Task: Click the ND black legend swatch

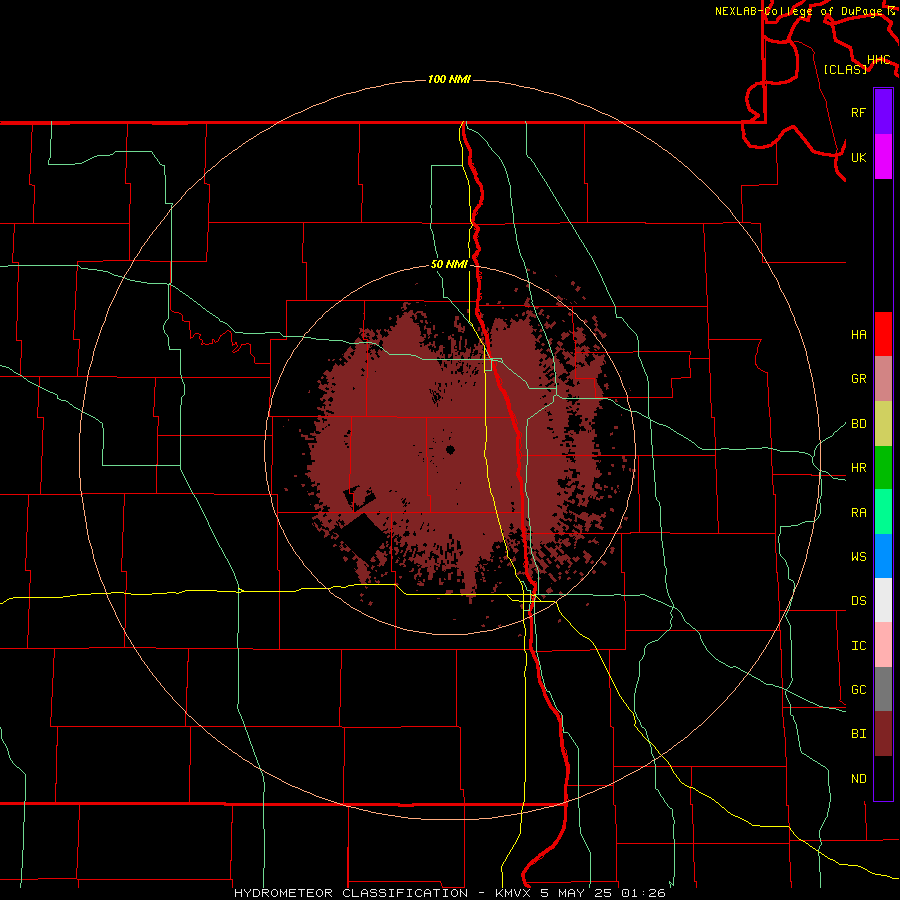Action: coord(883,778)
